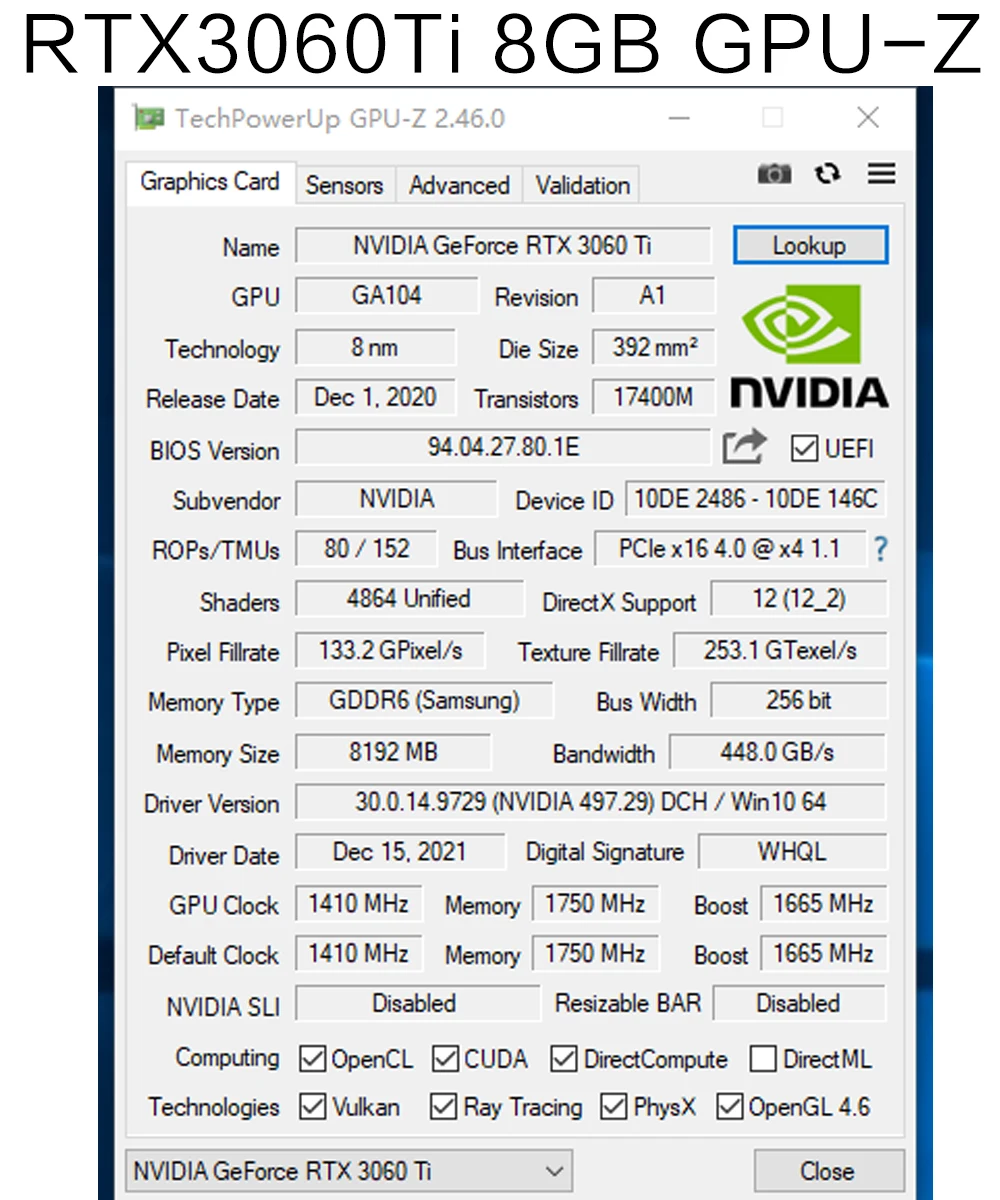This screenshot has width=1000, height=1200.
Task: Close the GPU-Z window via X
Action: click(x=867, y=118)
